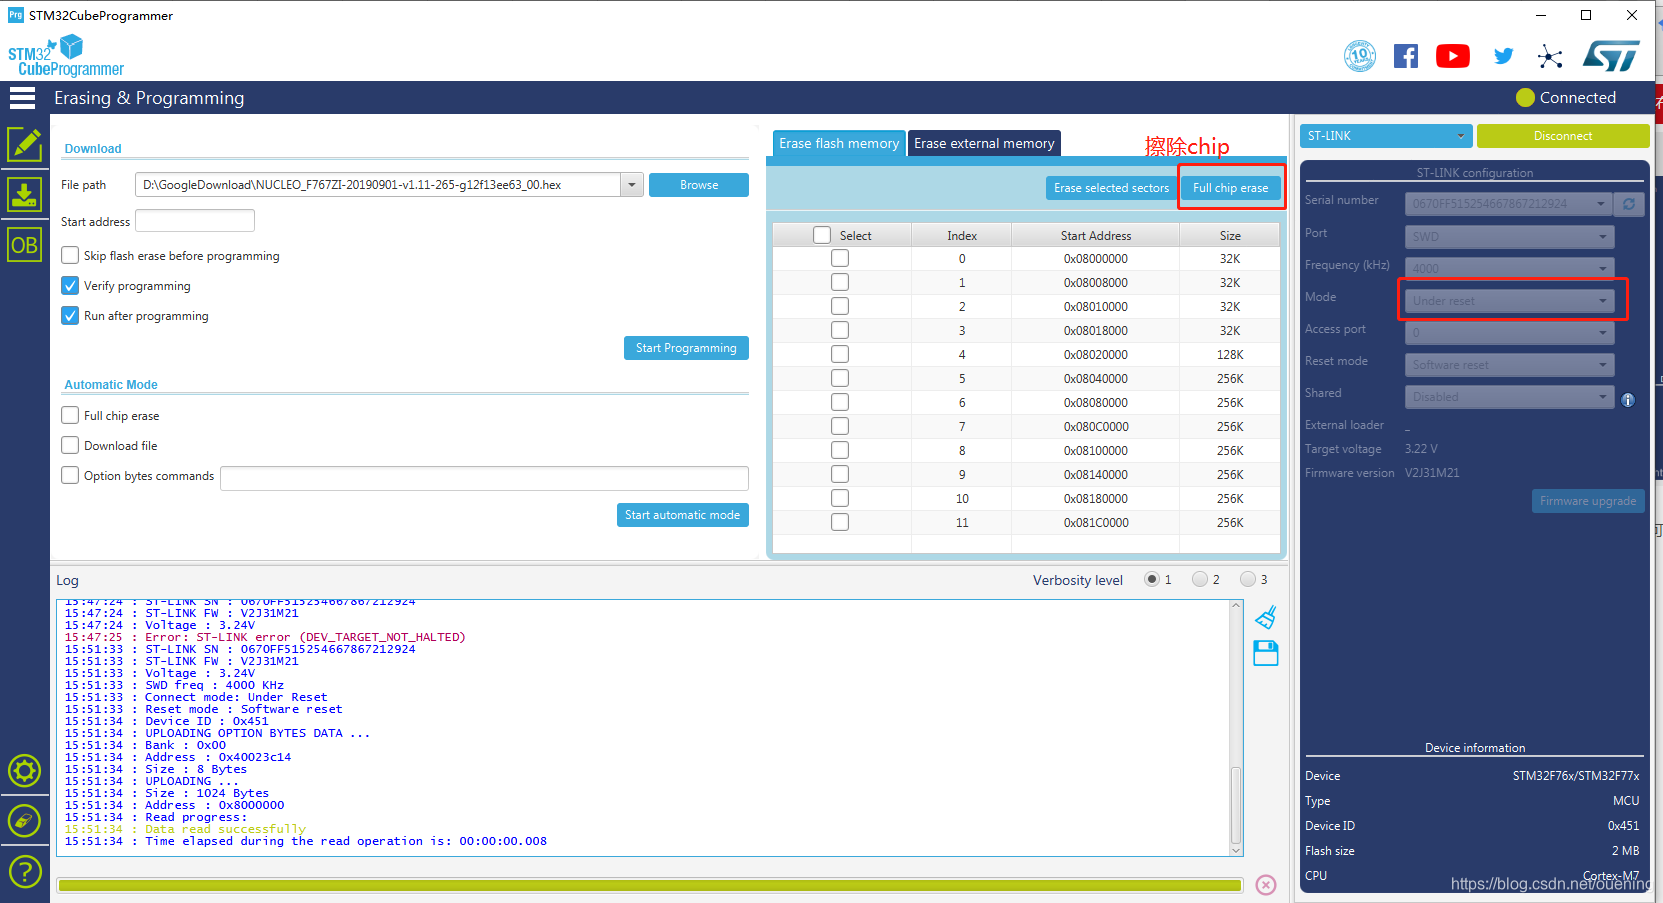1663x903 pixels.
Task: Open the Reset mode Software reset dropdown
Action: 1509,365
